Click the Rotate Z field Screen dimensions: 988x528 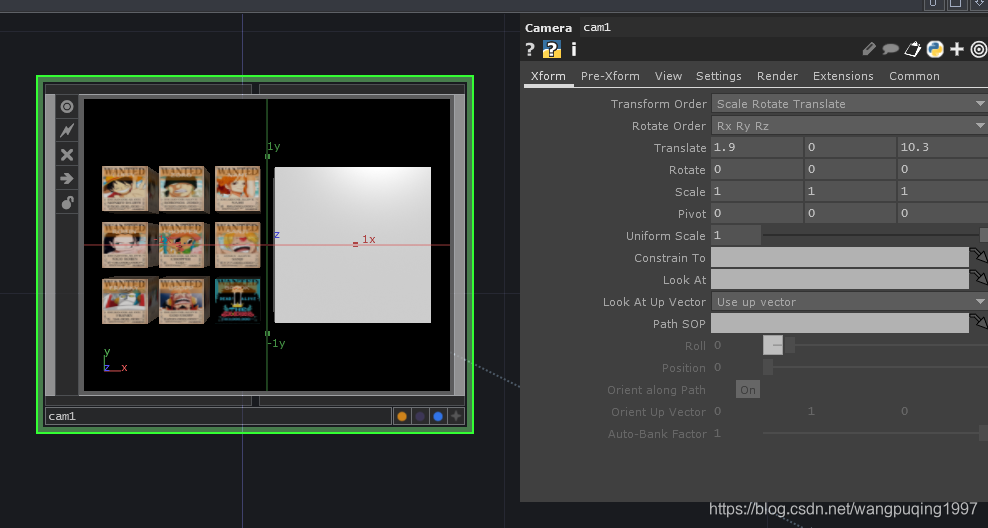943,169
